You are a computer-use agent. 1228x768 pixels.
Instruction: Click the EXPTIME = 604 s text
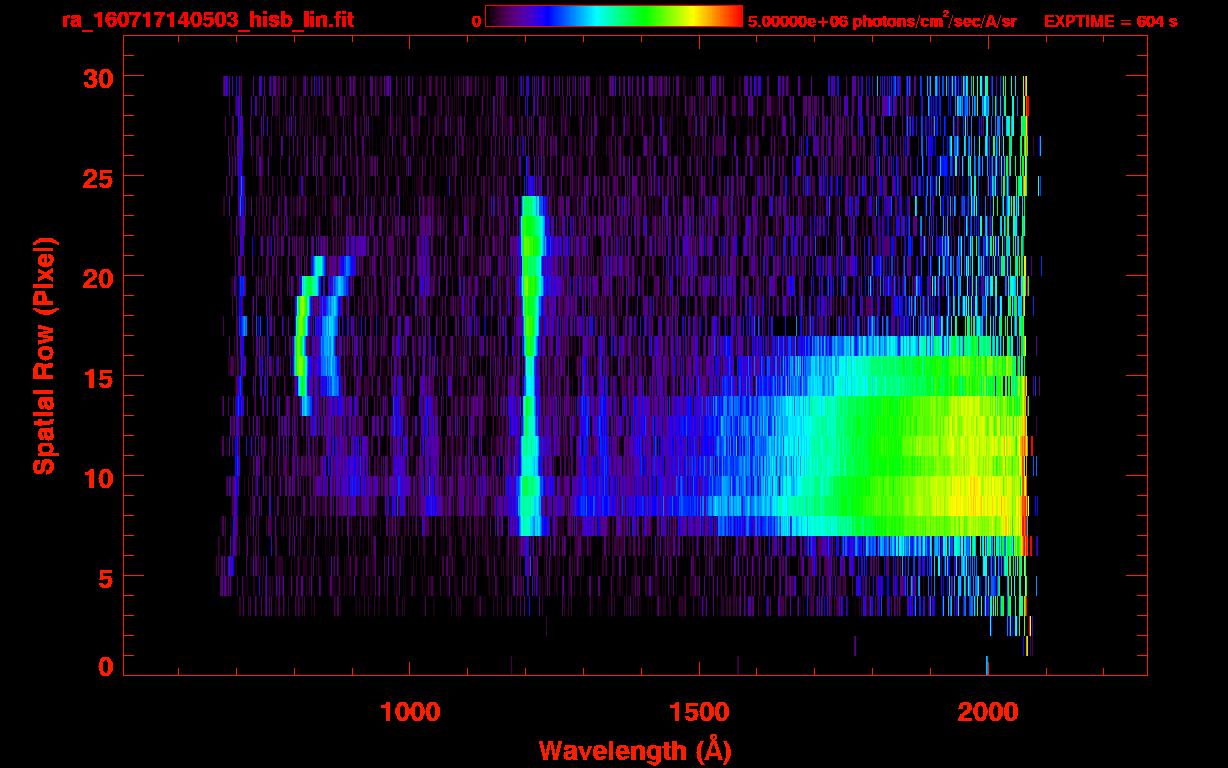(x=1110, y=21)
